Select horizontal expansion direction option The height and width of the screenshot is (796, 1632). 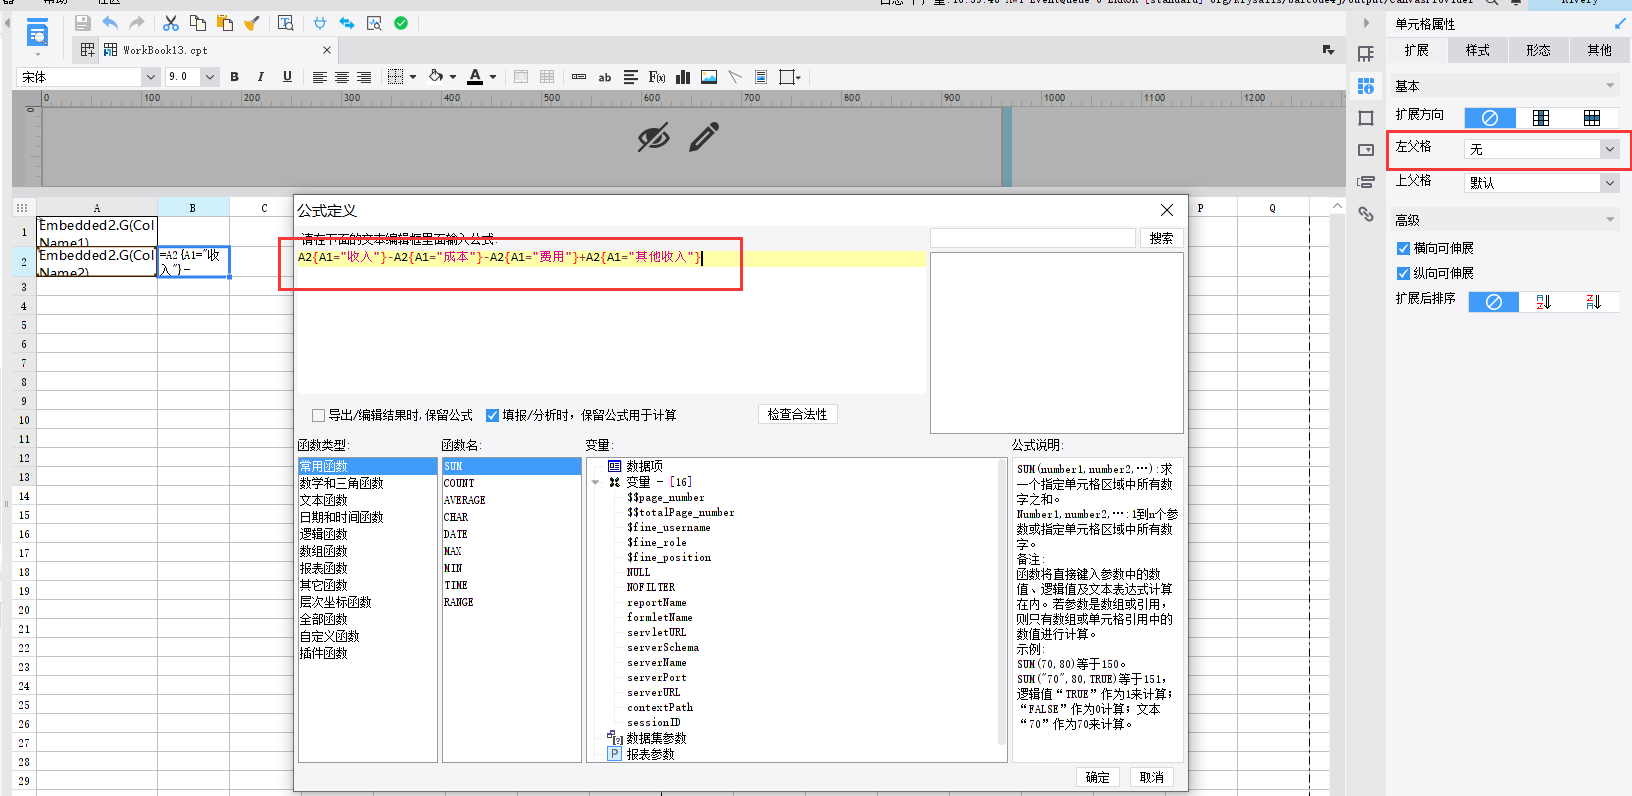(1592, 118)
